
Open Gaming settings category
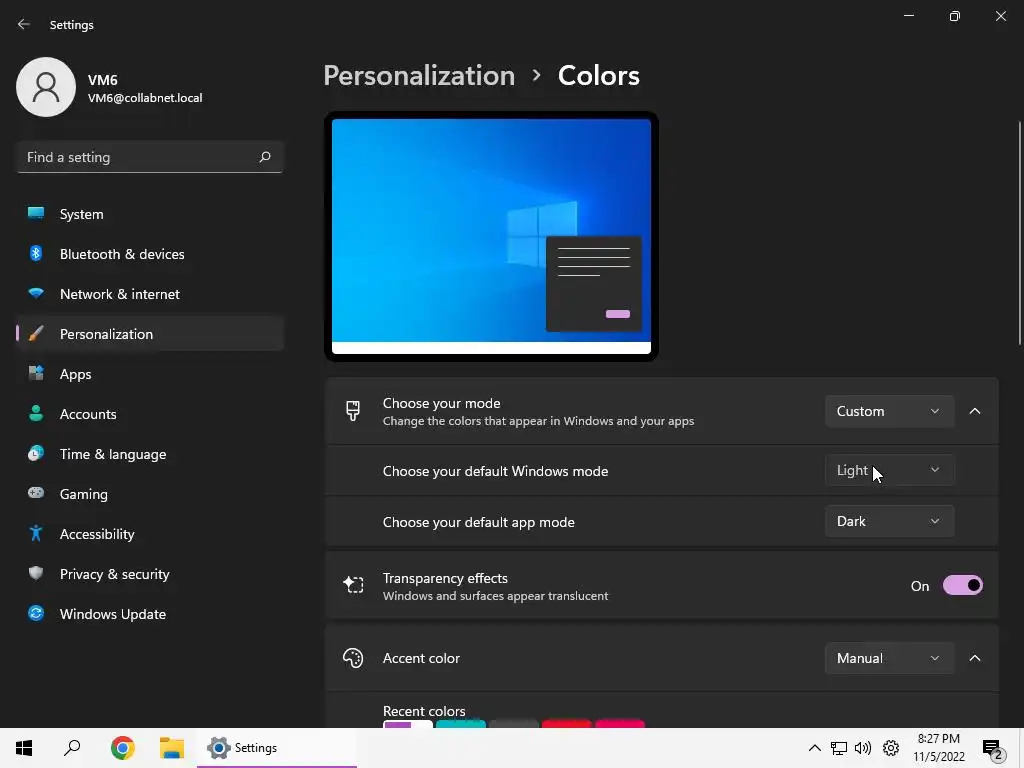pos(150,494)
